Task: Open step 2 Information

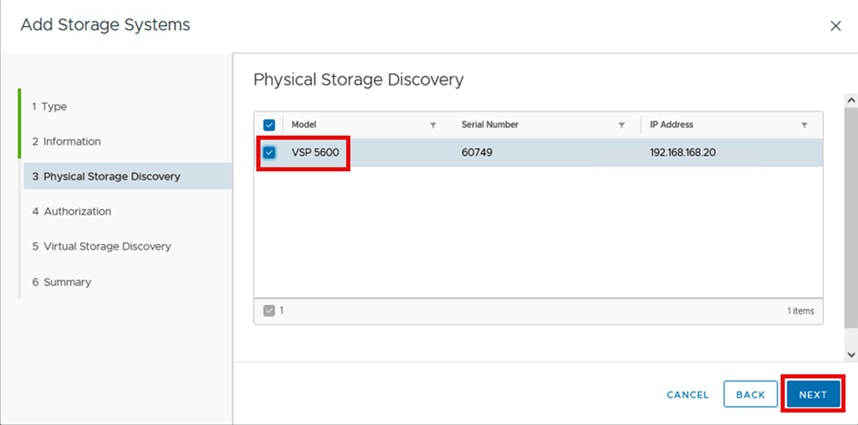Action: coord(66,141)
